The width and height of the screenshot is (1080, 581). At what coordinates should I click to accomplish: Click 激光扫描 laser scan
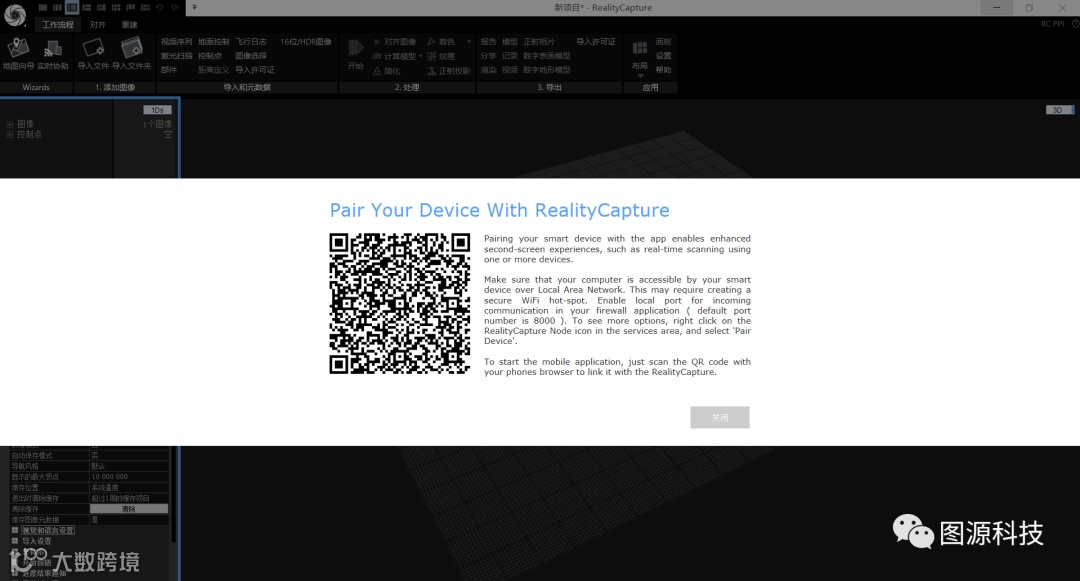tap(176, 56)
